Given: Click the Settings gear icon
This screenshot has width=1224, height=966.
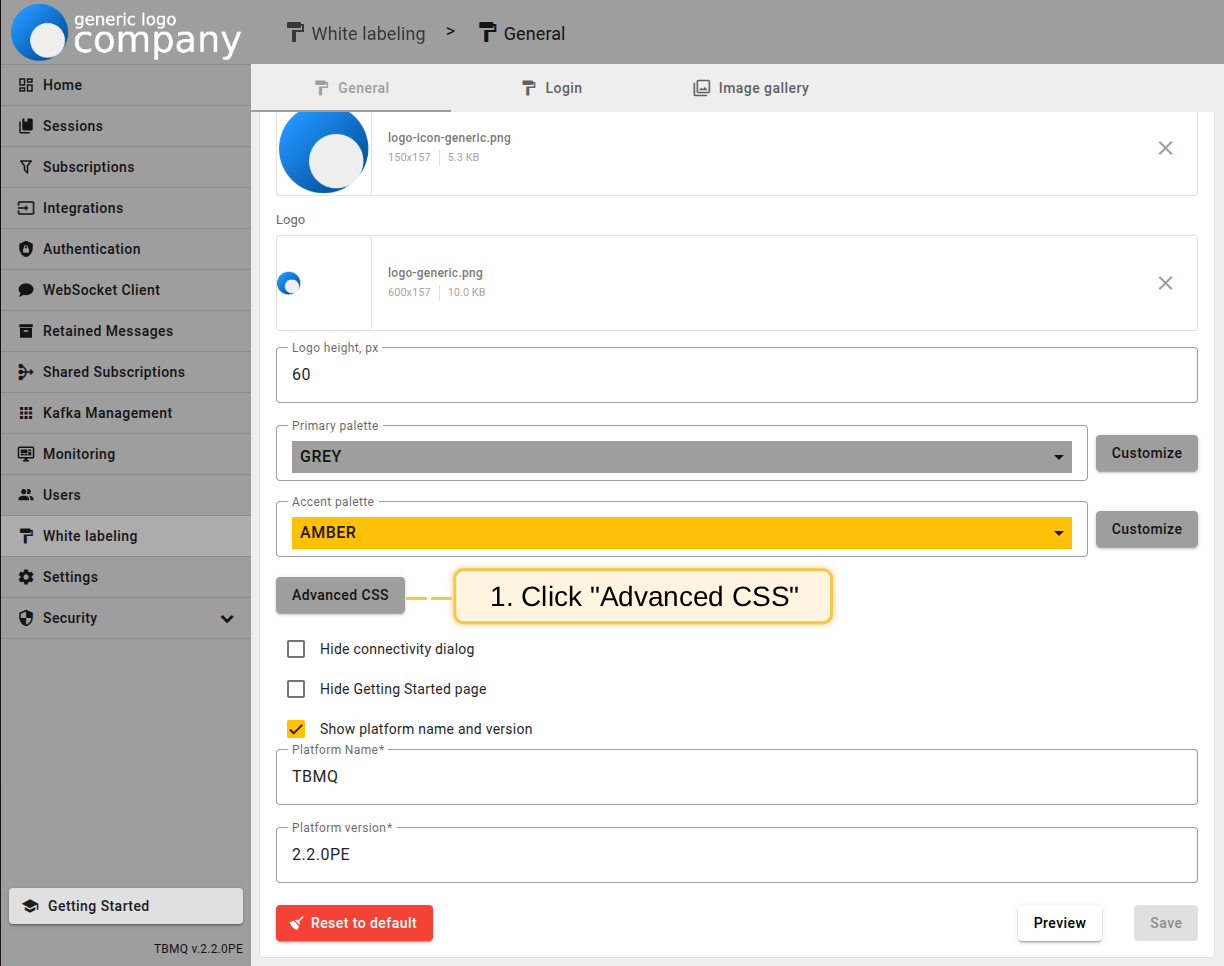Looking at the screenshot, I should click(x=26, y=577).
